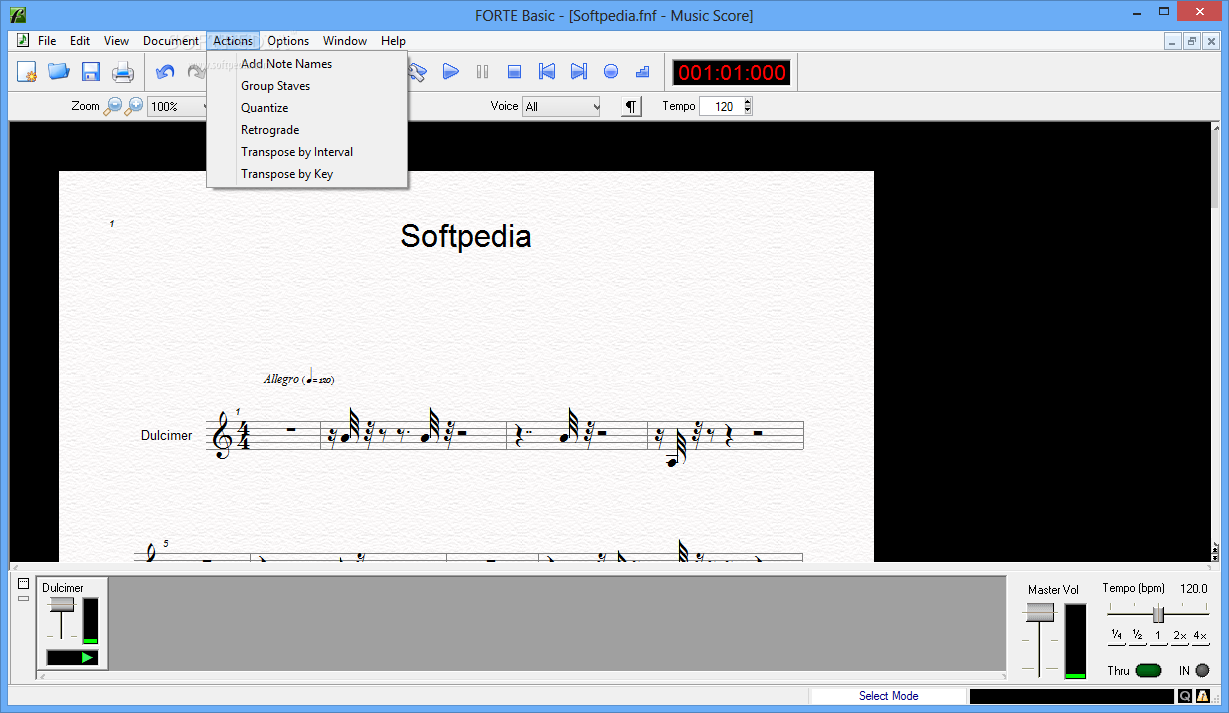Jump to the start of score
The height and width of the screenshot is (713, 1229).
547,72
